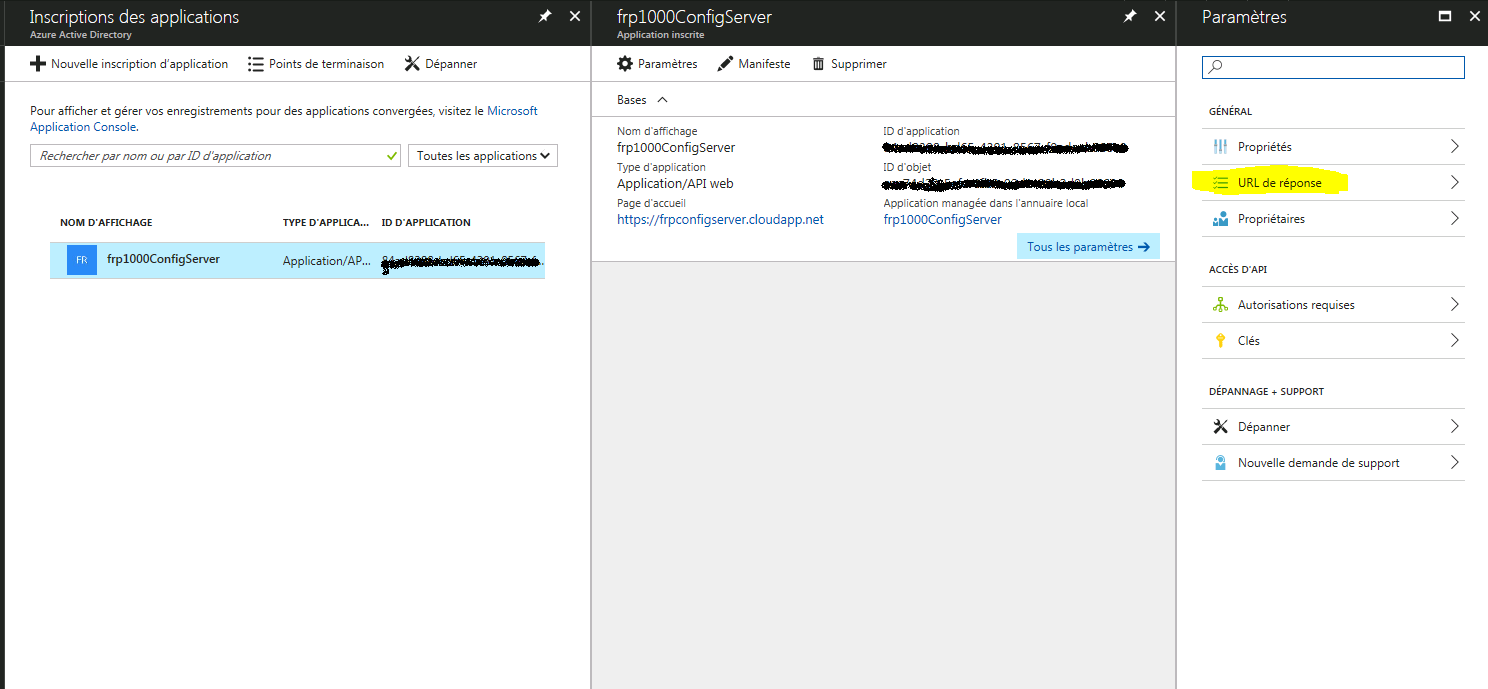Select Nouvelle inscription d'application
Screen dimensions: 1488x689
tap(139, 64)
